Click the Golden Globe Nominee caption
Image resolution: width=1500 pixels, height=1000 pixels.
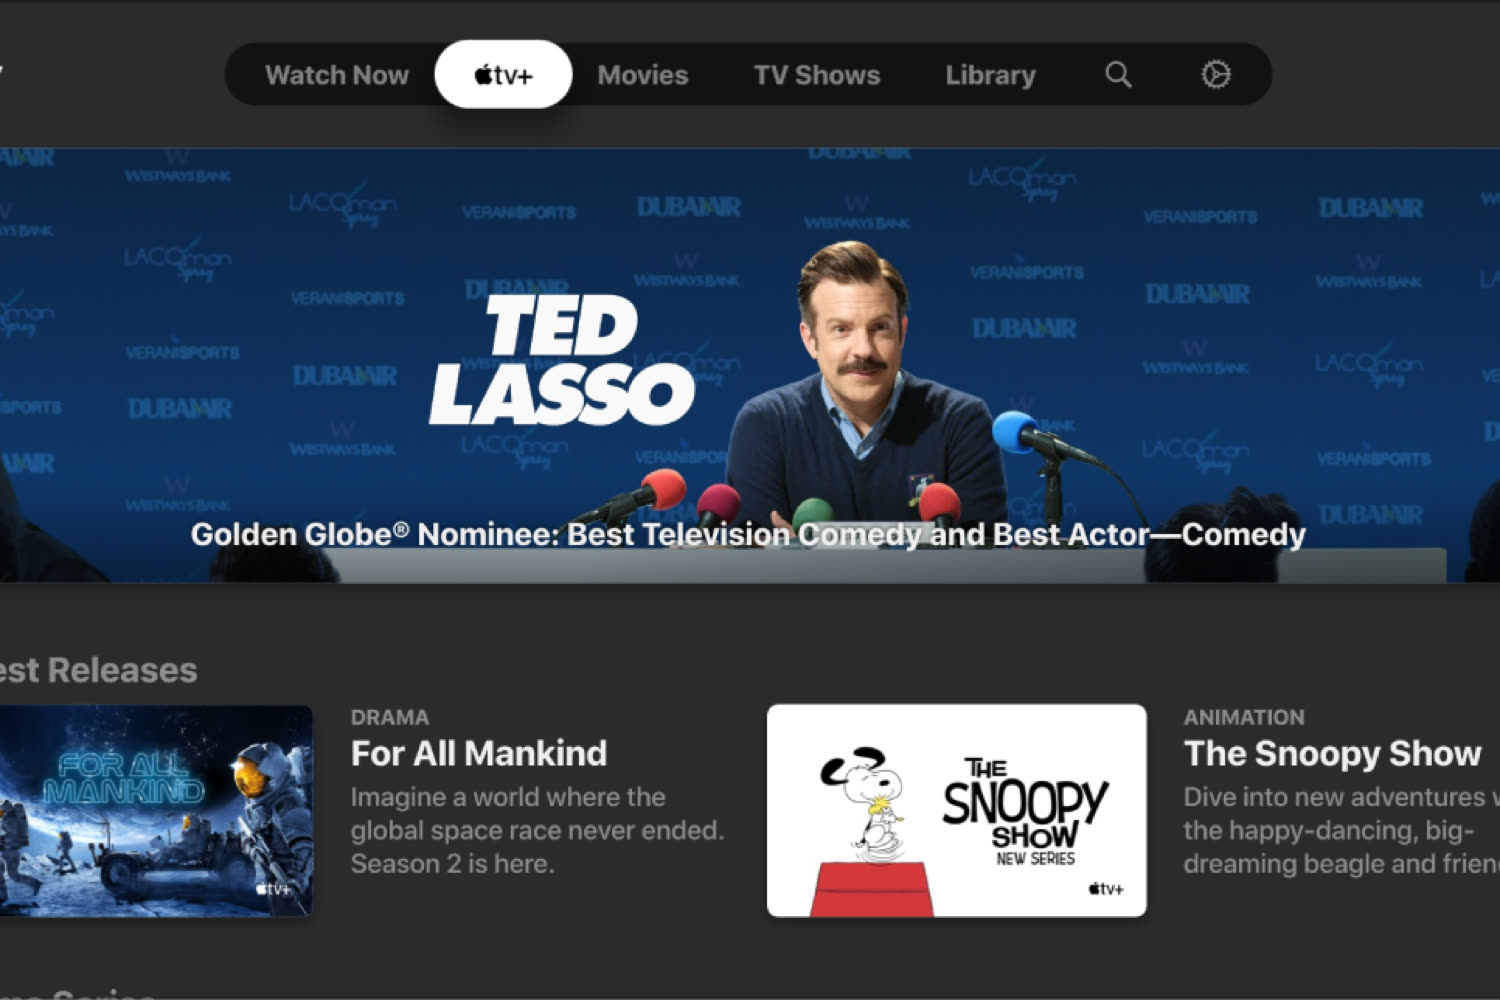[748, 534]
